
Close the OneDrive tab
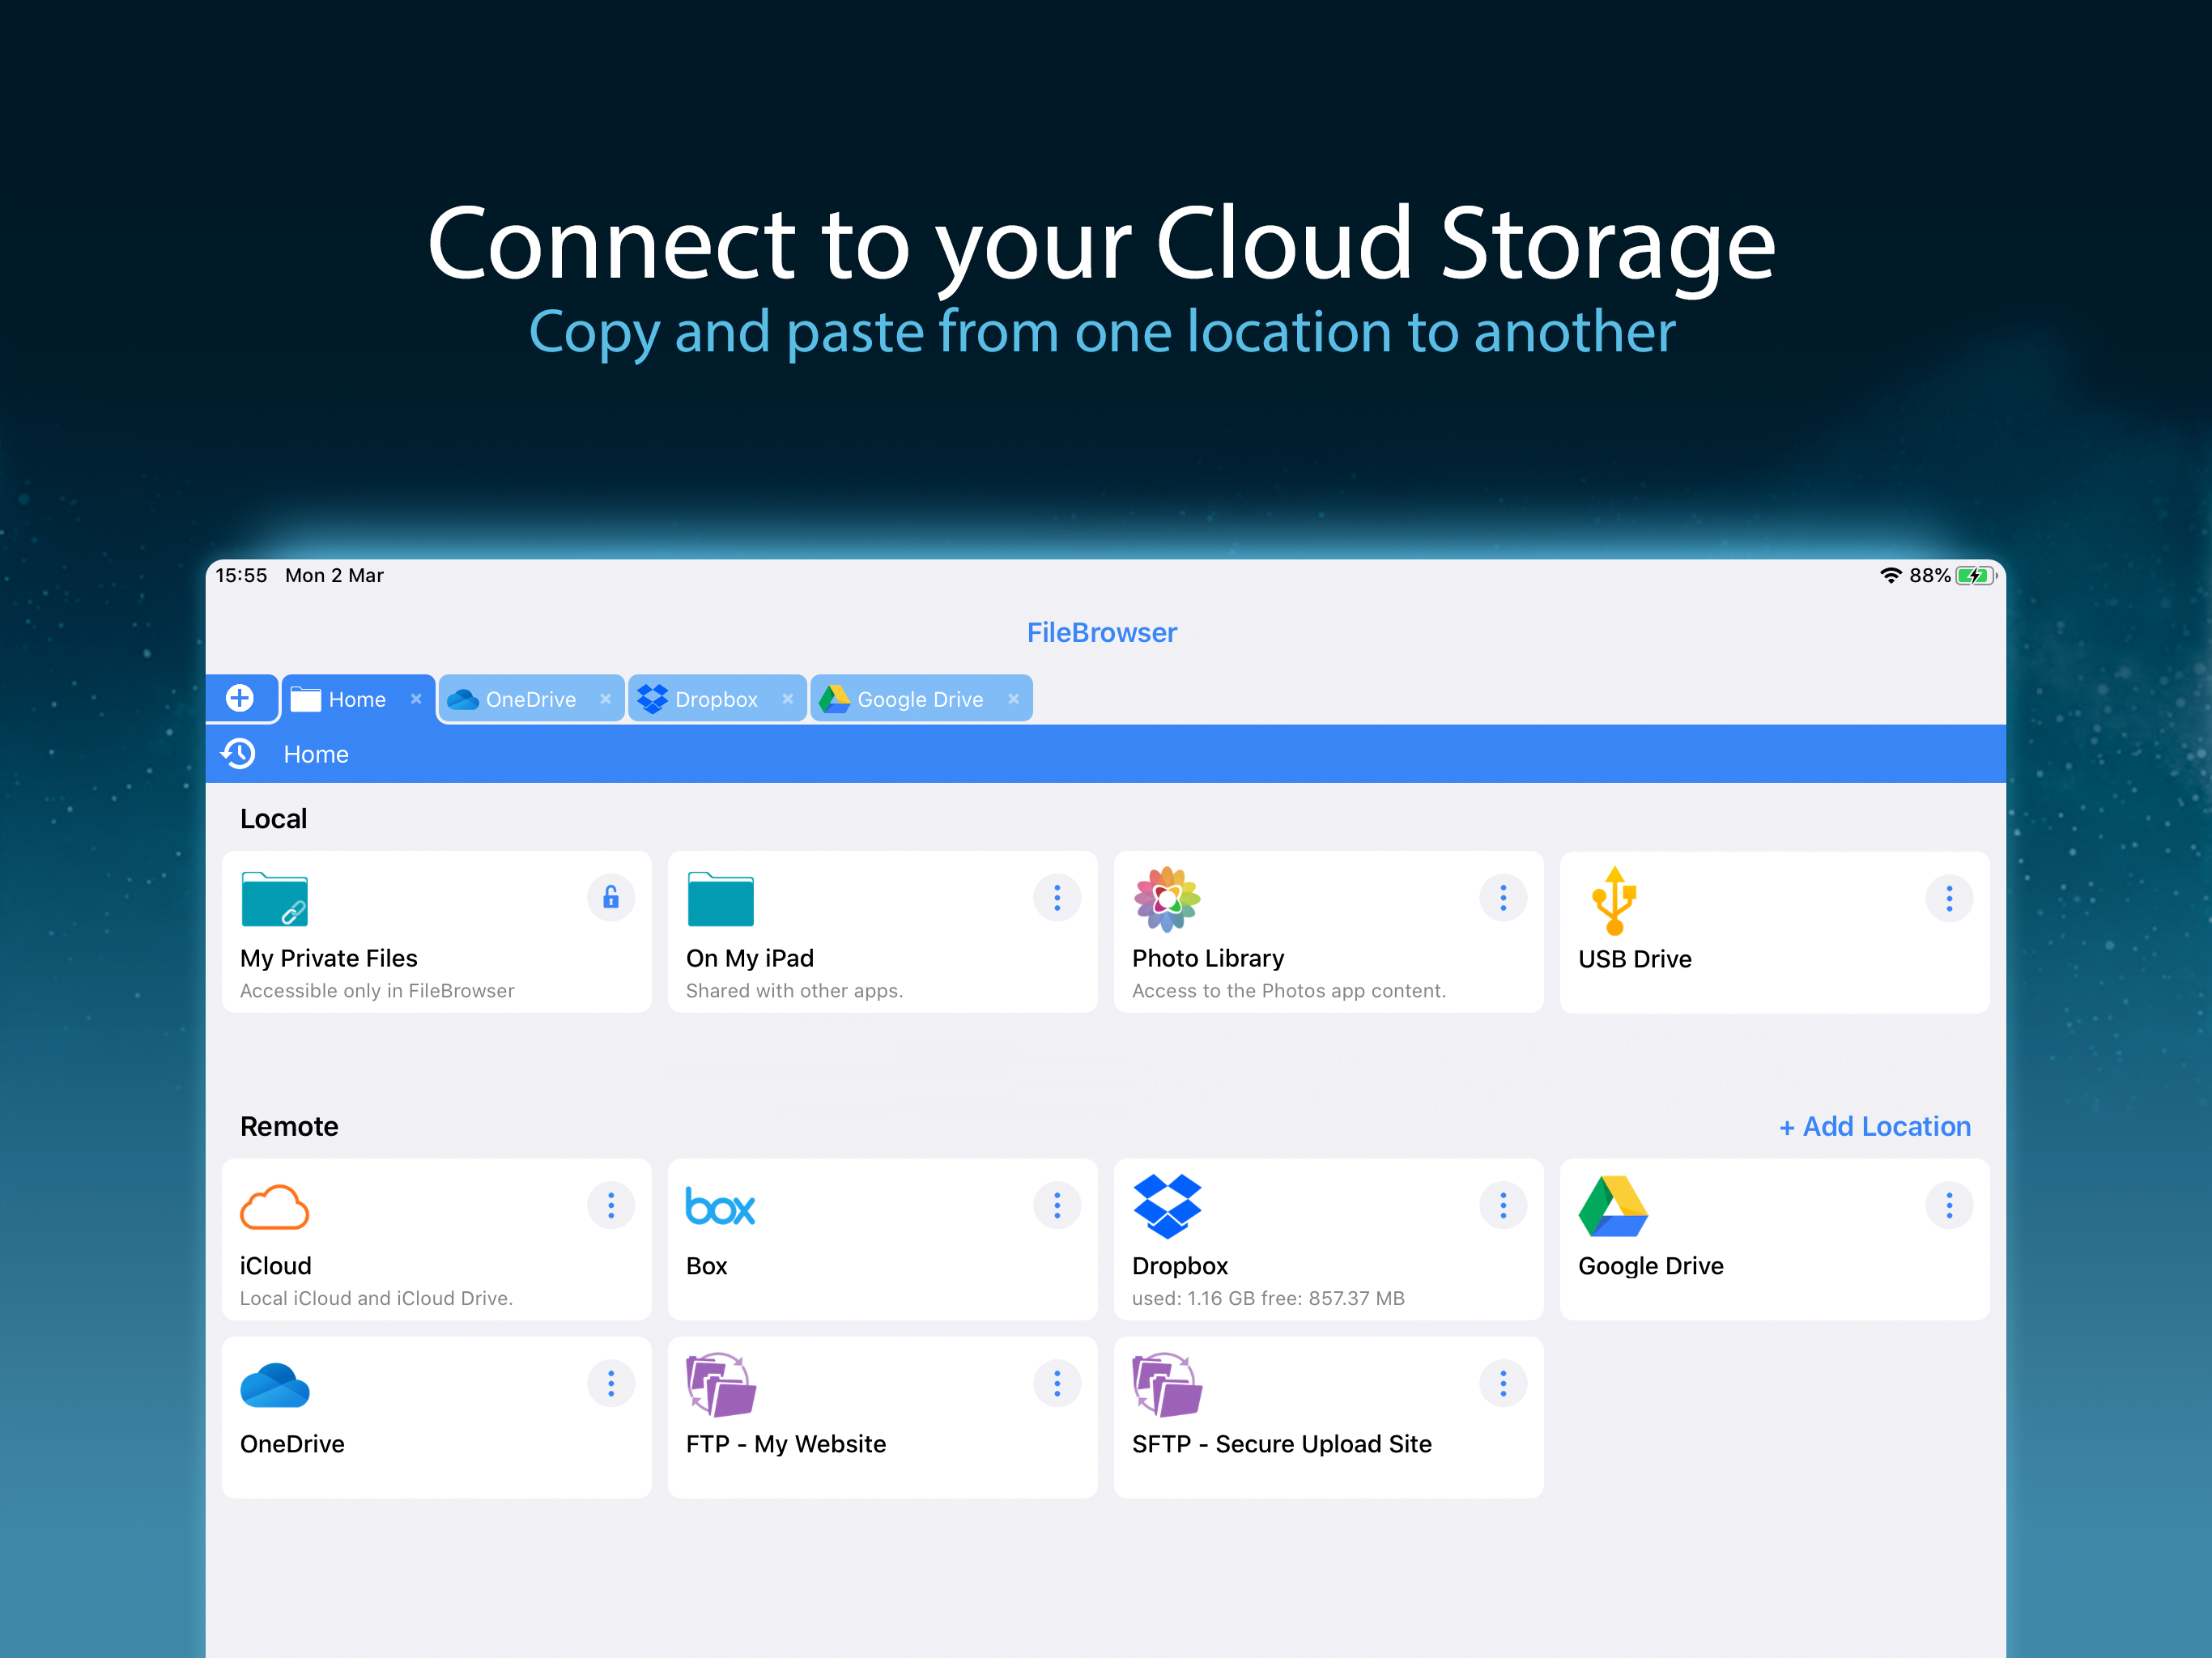606,699
